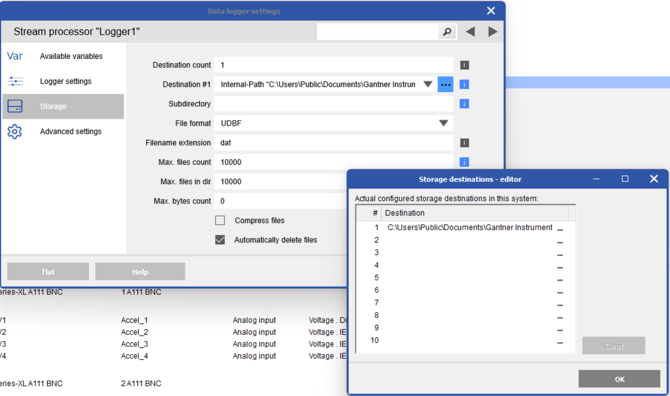Select Accel_1 in background window

click(134, 320)
